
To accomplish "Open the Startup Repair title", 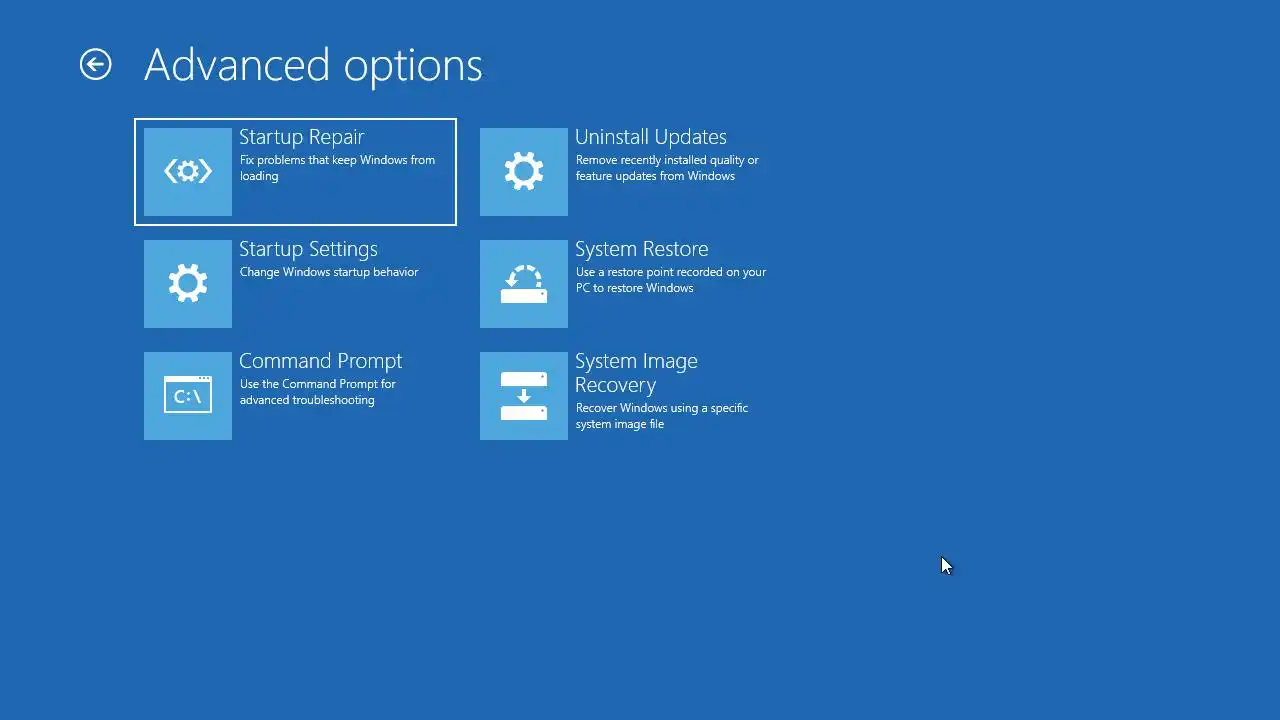I will (302, 137).
